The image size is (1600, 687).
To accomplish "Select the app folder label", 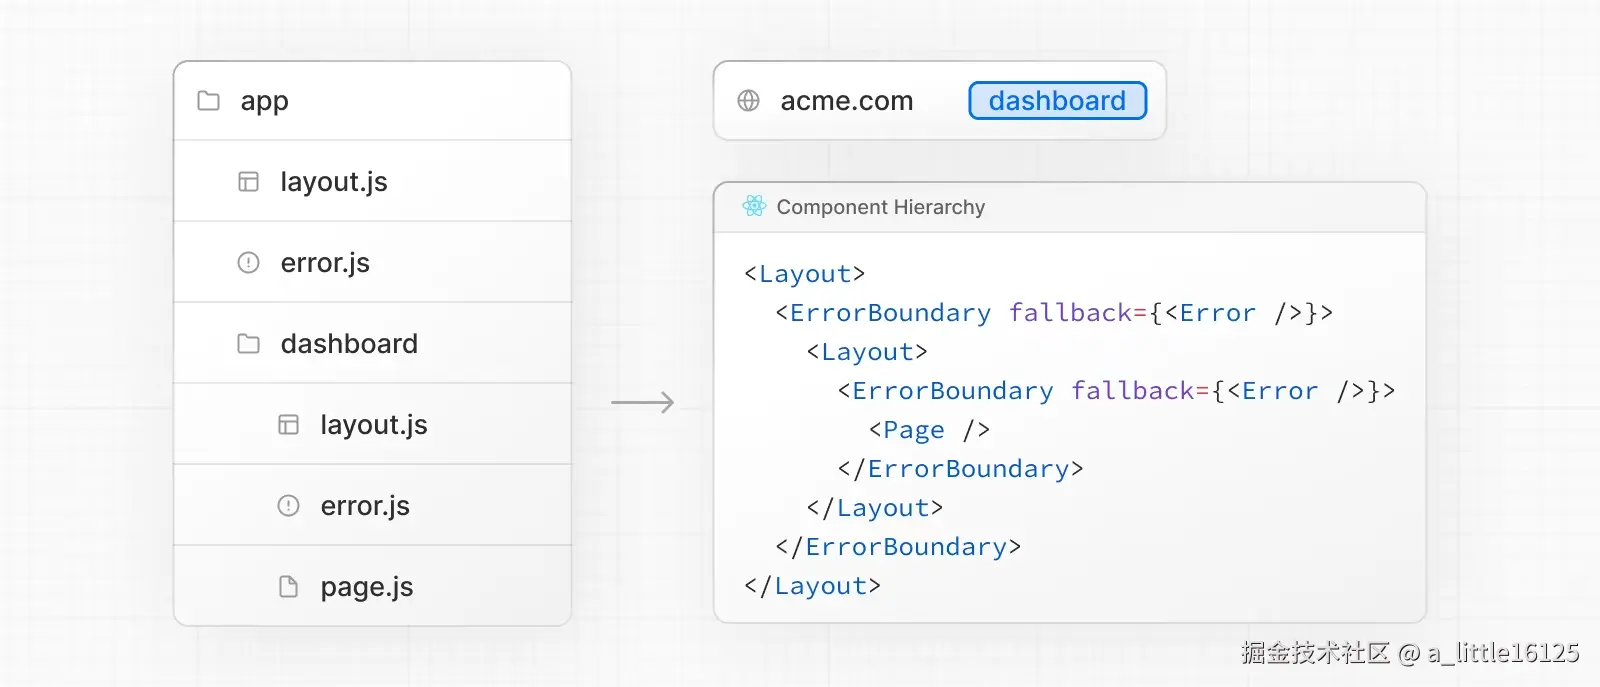I will pyautogui.click(x=264, y=101).
